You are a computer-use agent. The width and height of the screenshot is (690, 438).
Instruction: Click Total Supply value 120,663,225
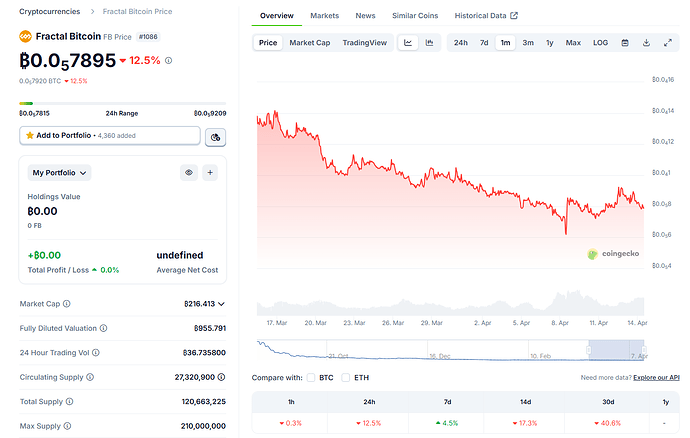(x=203, y=401)
